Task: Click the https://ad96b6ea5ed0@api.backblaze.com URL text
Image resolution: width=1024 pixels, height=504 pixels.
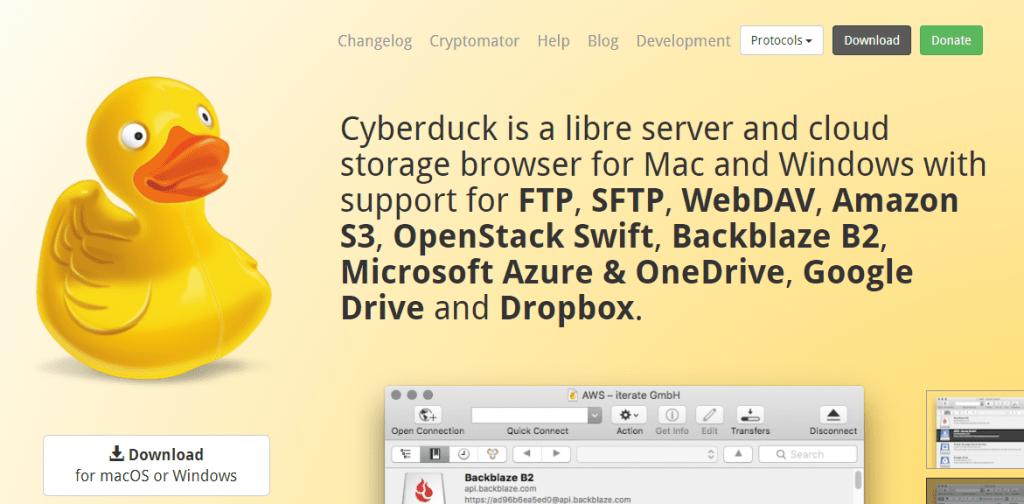Action: coord(547,499)
